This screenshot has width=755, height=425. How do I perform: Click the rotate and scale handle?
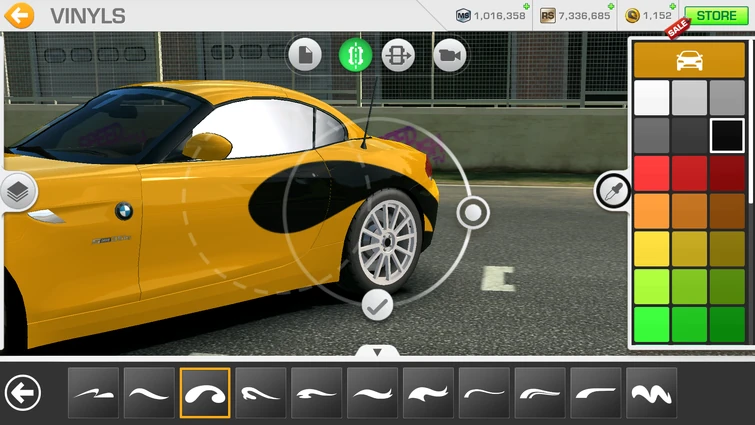tap(473, 212)
